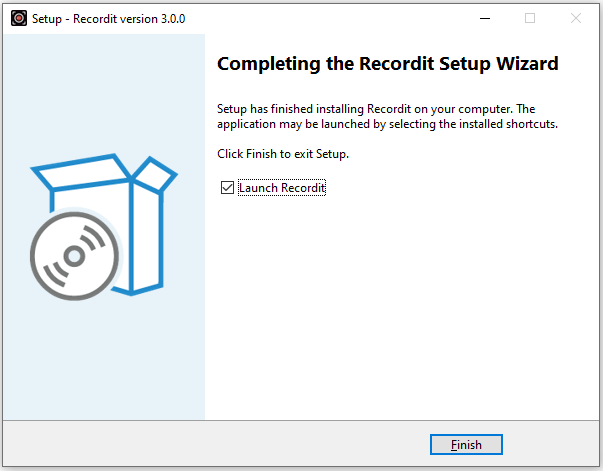Image resolution: width=603 pixels, height=471 pixels.
Task: Click the Recordit icon in title bar
Action: 18,18
